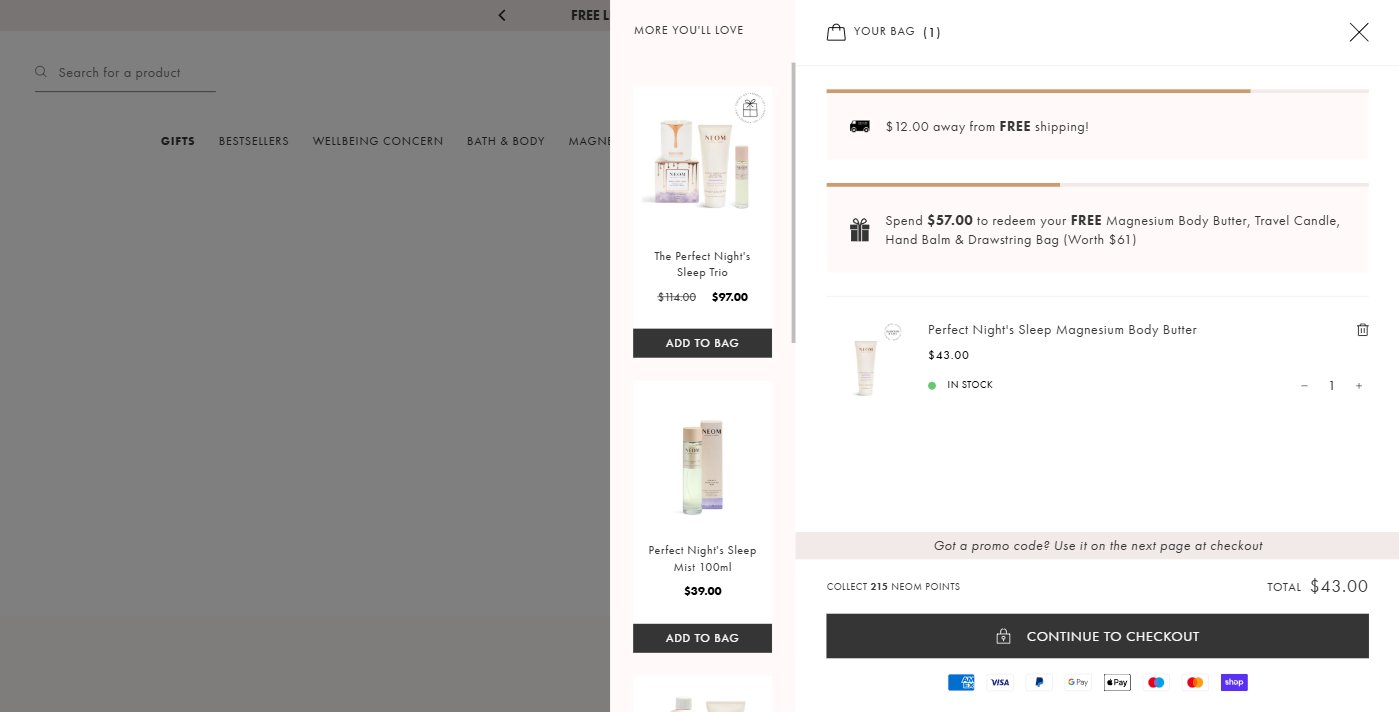Click the free shipping progress bar

[x=1097, y=91]
